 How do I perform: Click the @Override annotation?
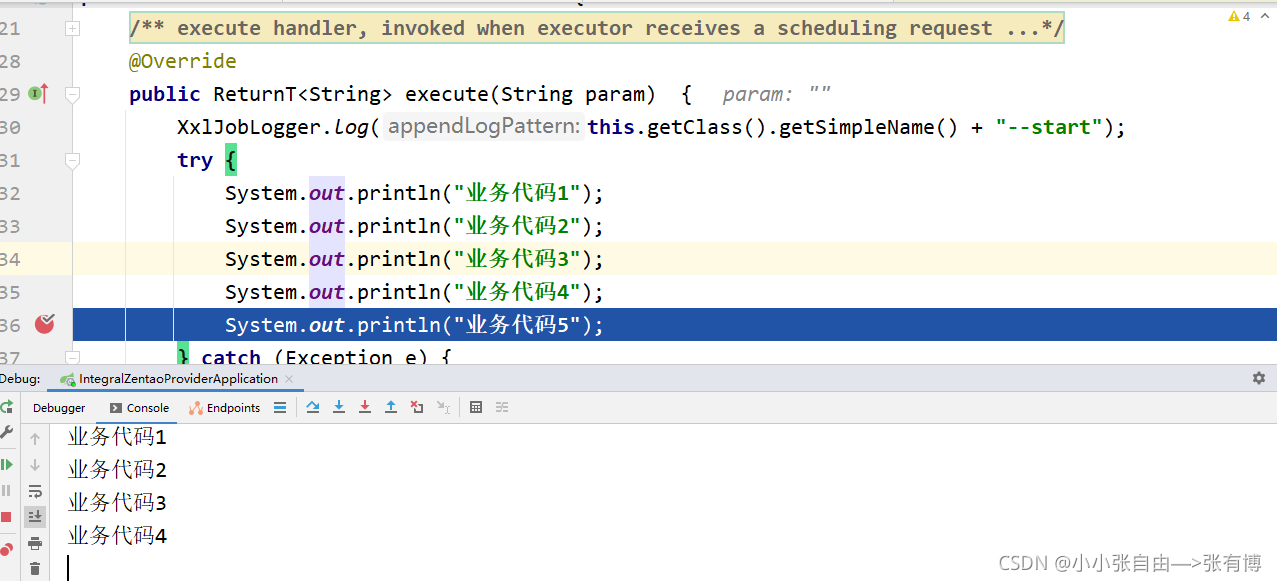(x=183, y=61)
